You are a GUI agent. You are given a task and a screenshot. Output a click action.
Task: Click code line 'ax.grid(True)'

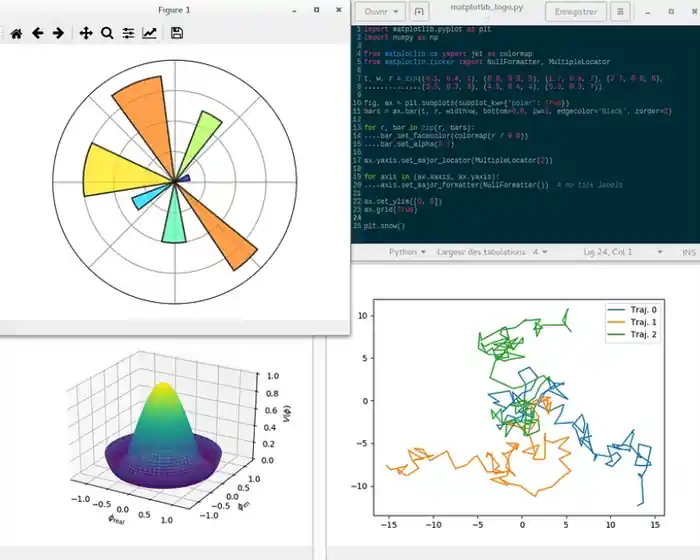[x=391, y=210]
